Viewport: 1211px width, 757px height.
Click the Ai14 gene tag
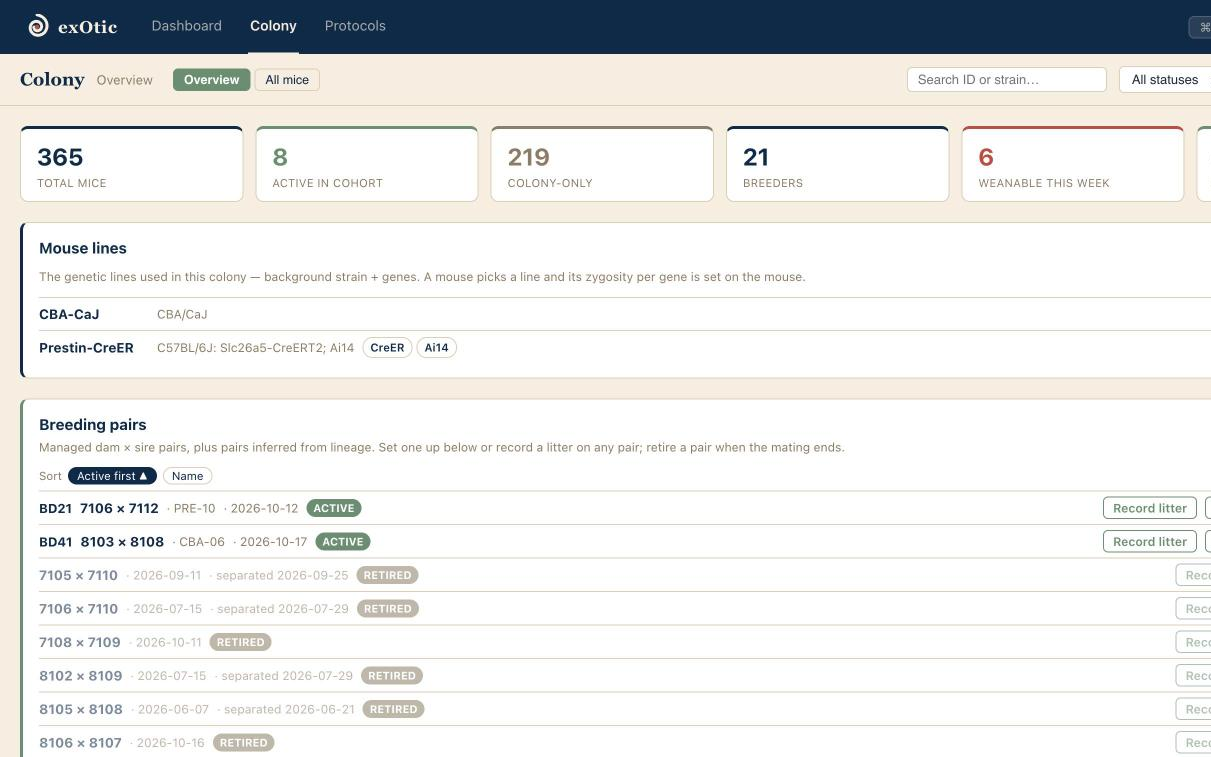pyautogui.click(x=436, y=348)
